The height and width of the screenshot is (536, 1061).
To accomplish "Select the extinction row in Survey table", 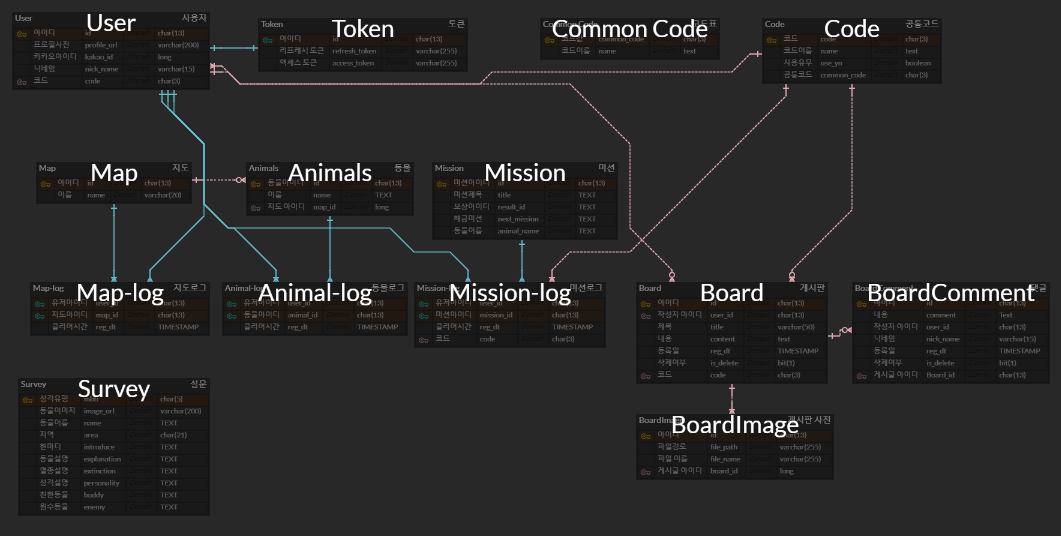I will [114, 471].
